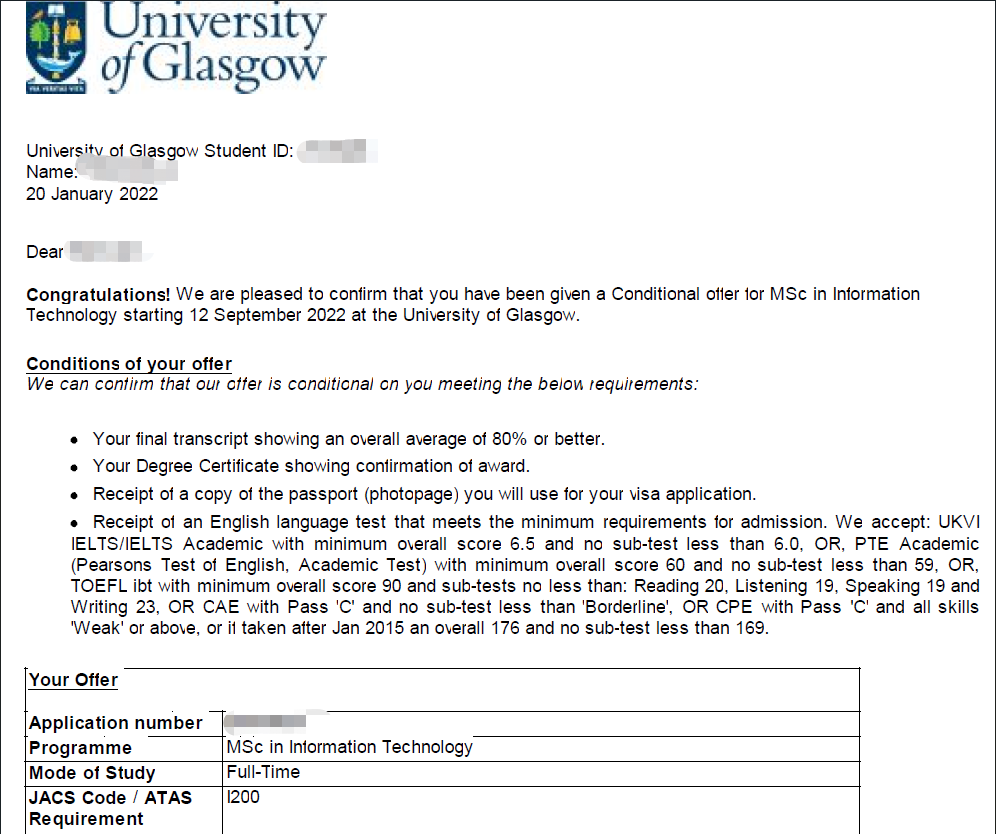Click the "Mode of Study" label cell

92,773
